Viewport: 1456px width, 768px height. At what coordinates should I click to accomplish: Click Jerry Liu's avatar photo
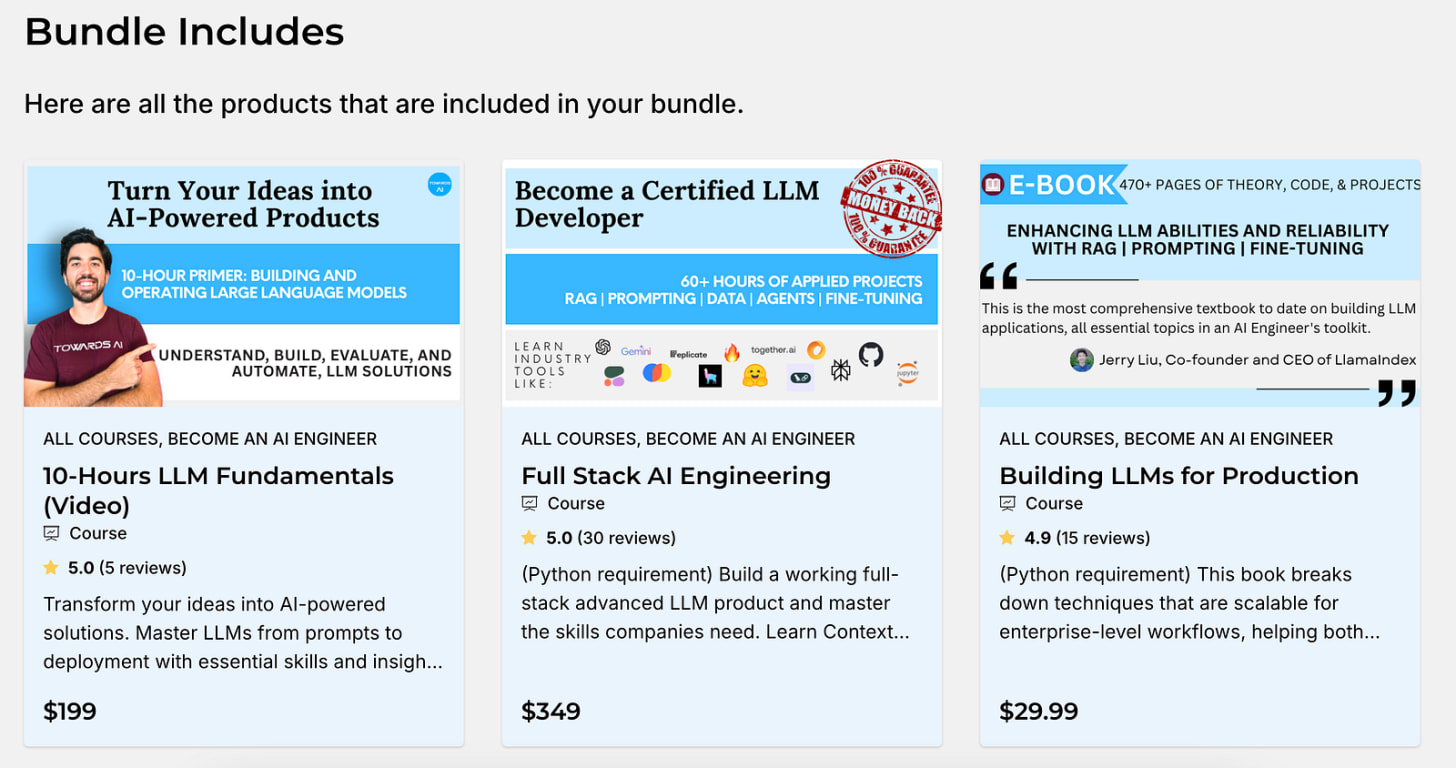coord(1081,360)
